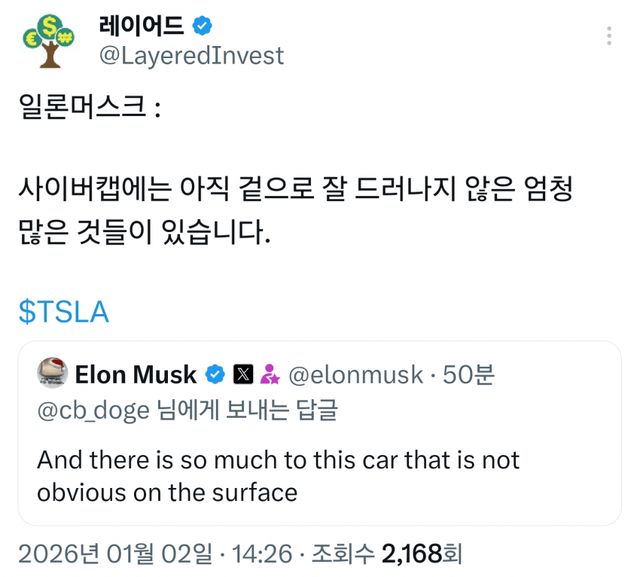Open Elon Musk's name in quoted post
Image resolution: width=640 pixels, height=577 pixels.
136,375
